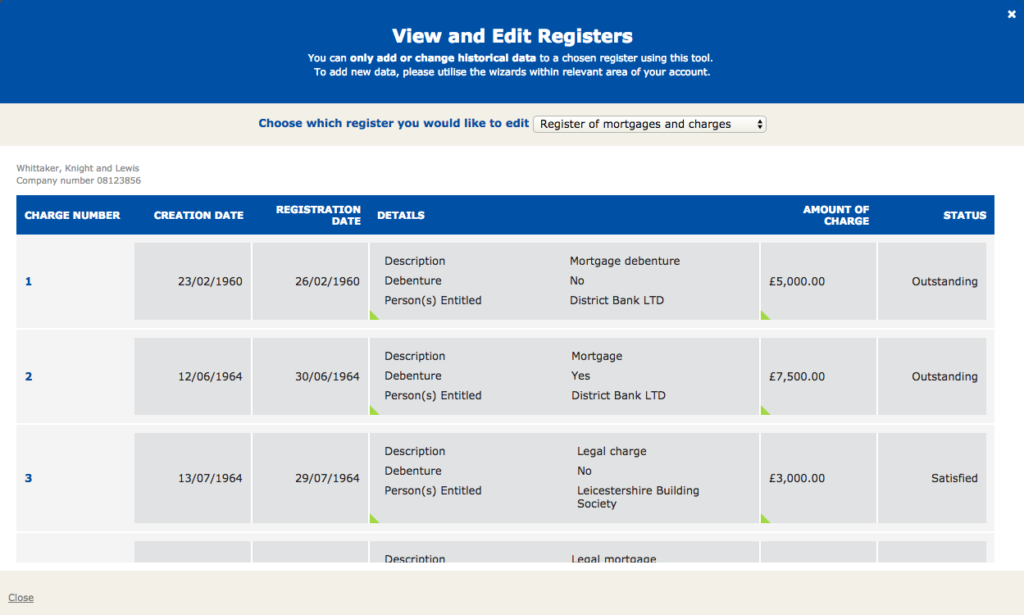Open charge number 2 link
The height and width of the screenshot is (615, 1024).
coord(28,377)
